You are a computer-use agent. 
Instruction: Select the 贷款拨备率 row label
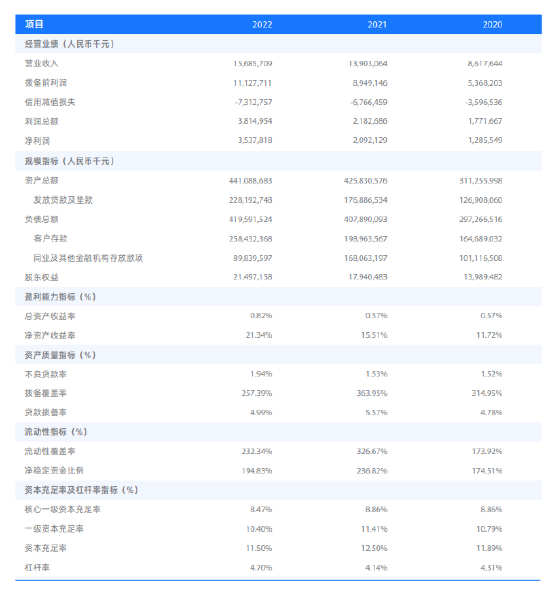click(45, 412)
